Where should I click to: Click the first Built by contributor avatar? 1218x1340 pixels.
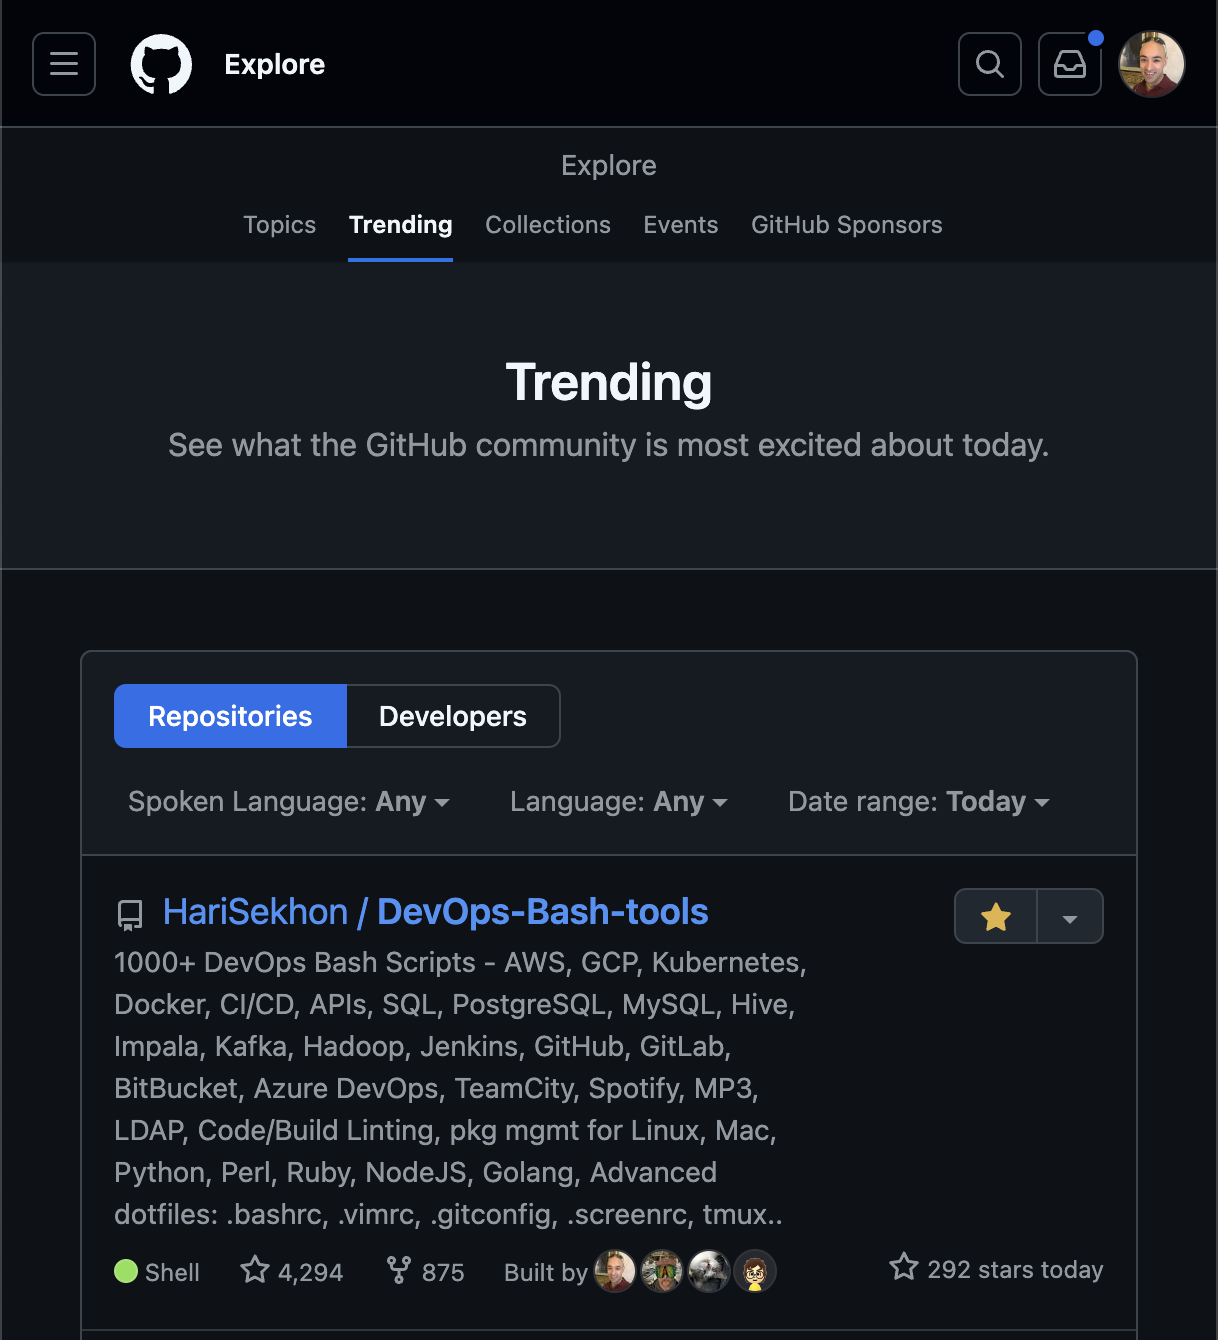tap(614, 1270)
